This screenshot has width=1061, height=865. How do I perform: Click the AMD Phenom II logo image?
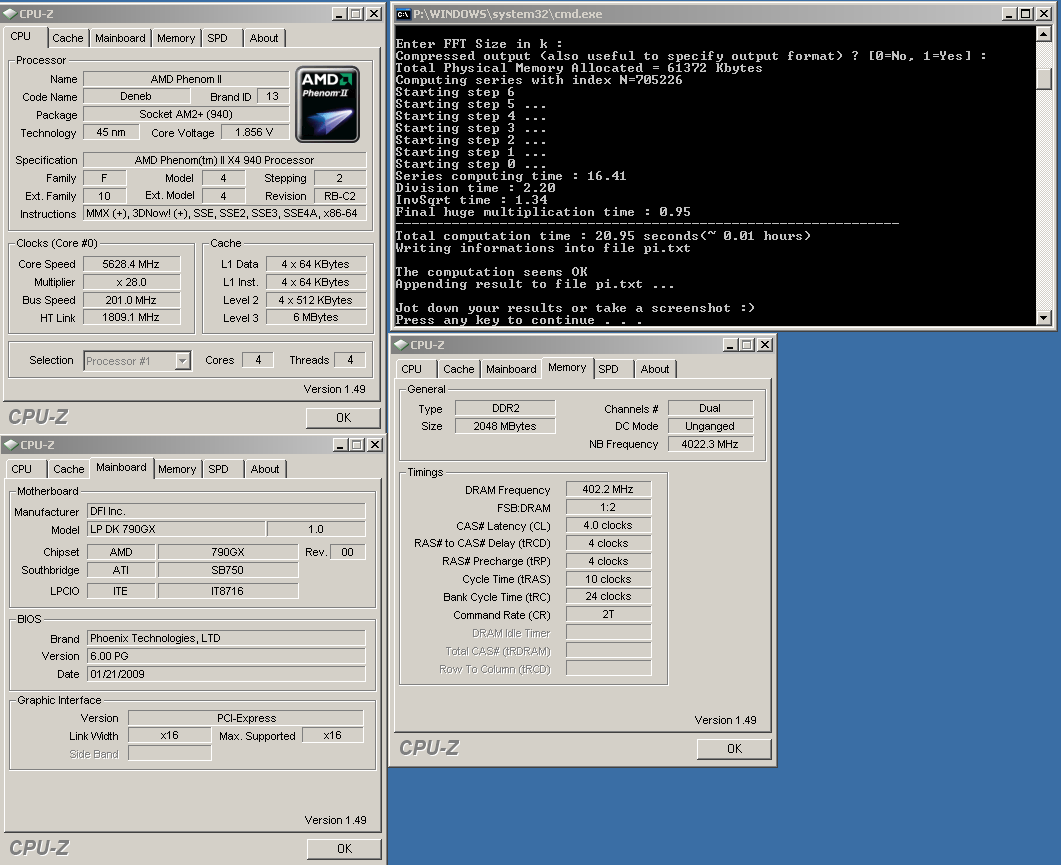click(328, 104)
